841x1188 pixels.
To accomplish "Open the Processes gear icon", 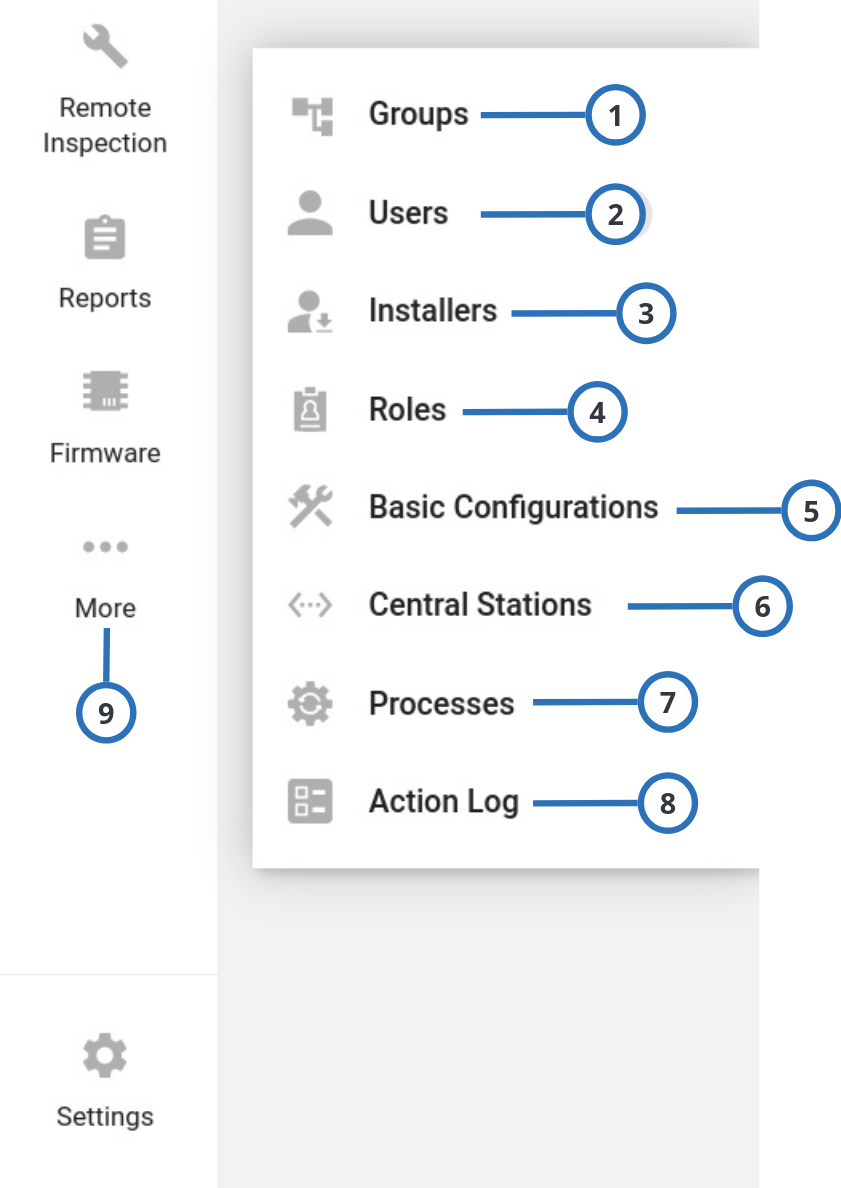I will [x=310, y=704].
